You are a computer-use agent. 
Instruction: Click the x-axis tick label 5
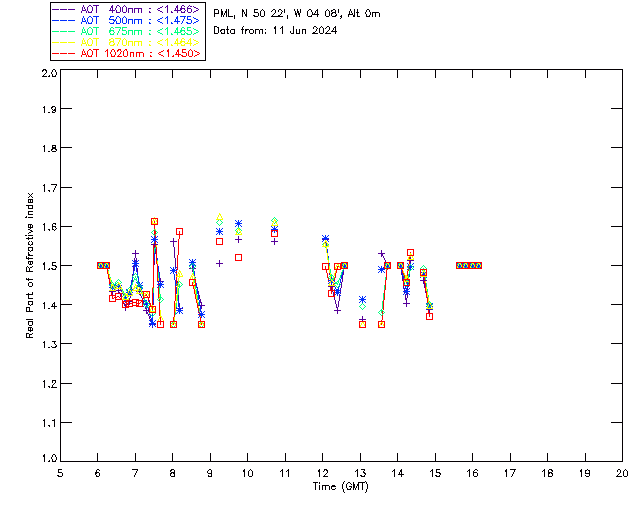tap(60, 474)
